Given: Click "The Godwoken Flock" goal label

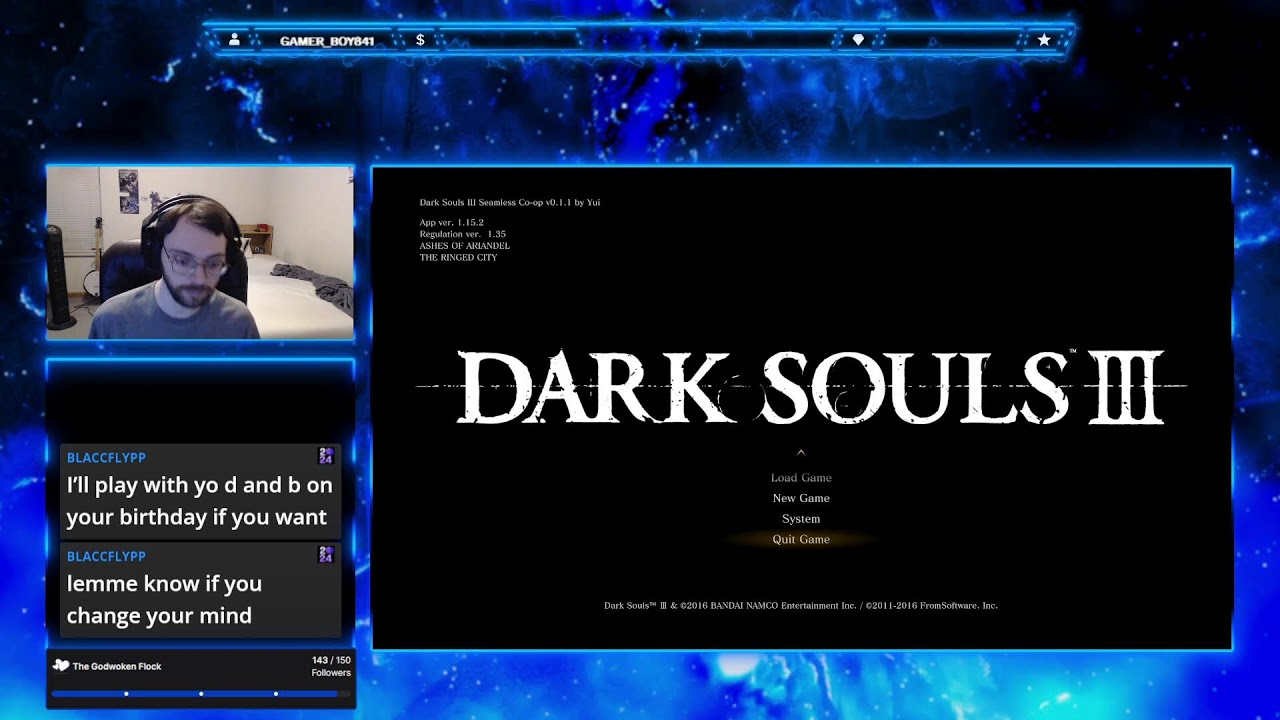Looking at the screenshot, I should 117,666.
